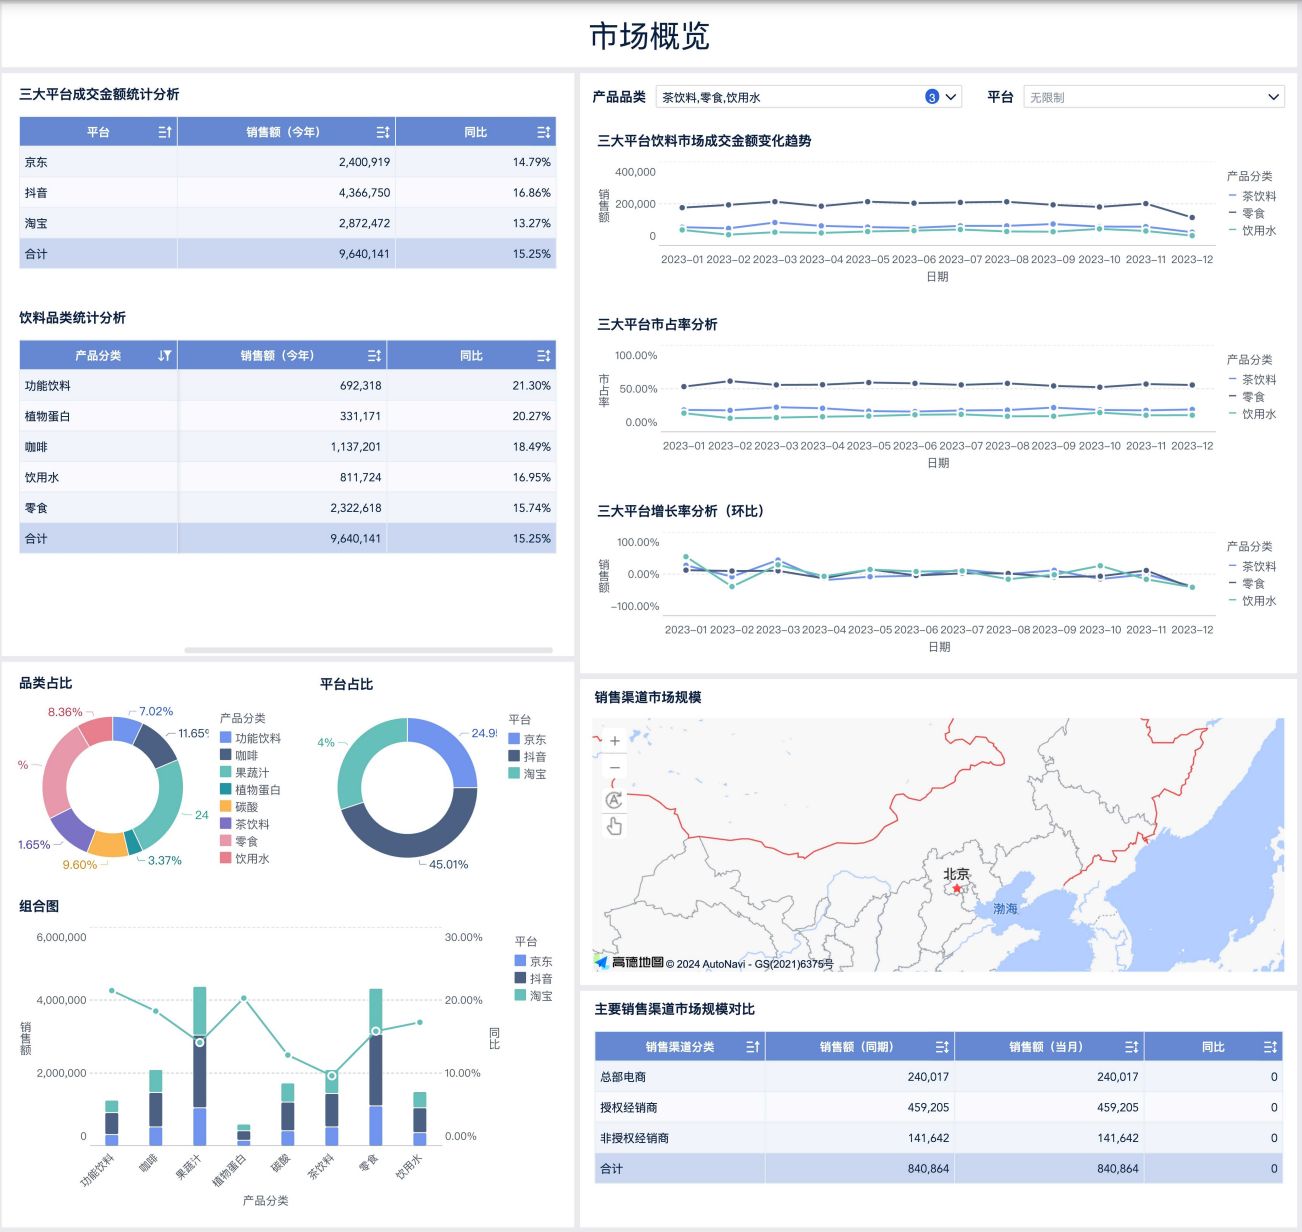Toggle 茶饮料 series in 成交金额变化趋势 legend
Screen dimensions: 1302x1232
point(1252,196)
